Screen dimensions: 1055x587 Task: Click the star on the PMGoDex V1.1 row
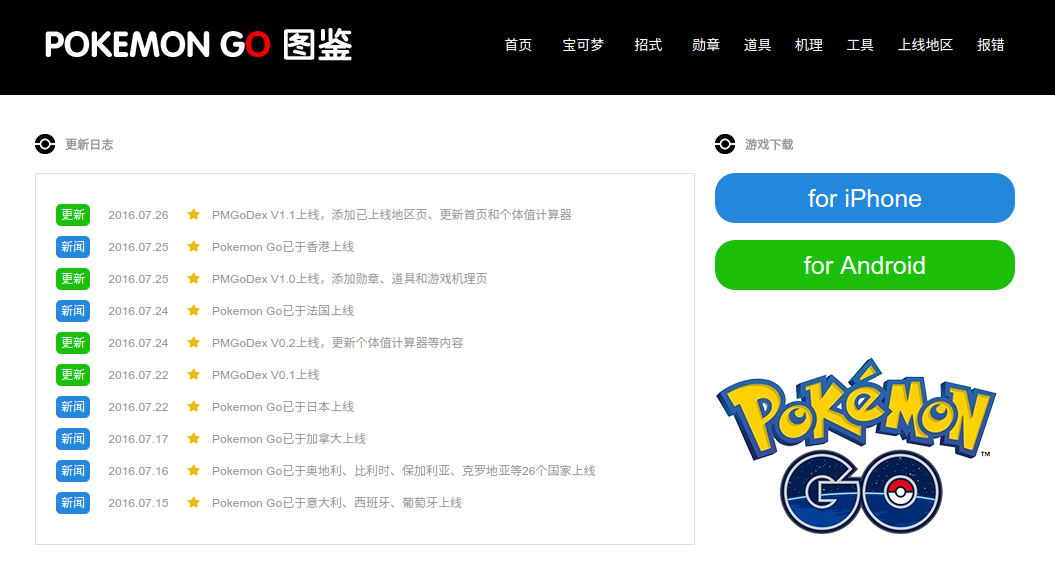pos(194,214)
